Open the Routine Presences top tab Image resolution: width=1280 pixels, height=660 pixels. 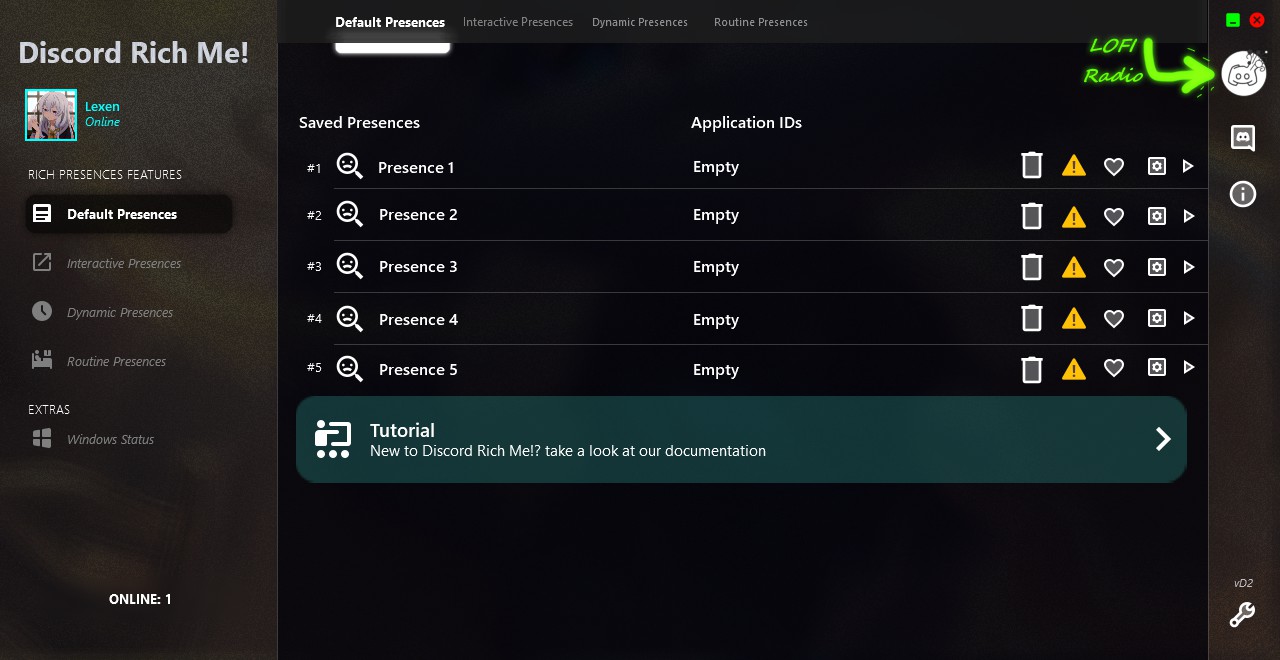point(761,22)
